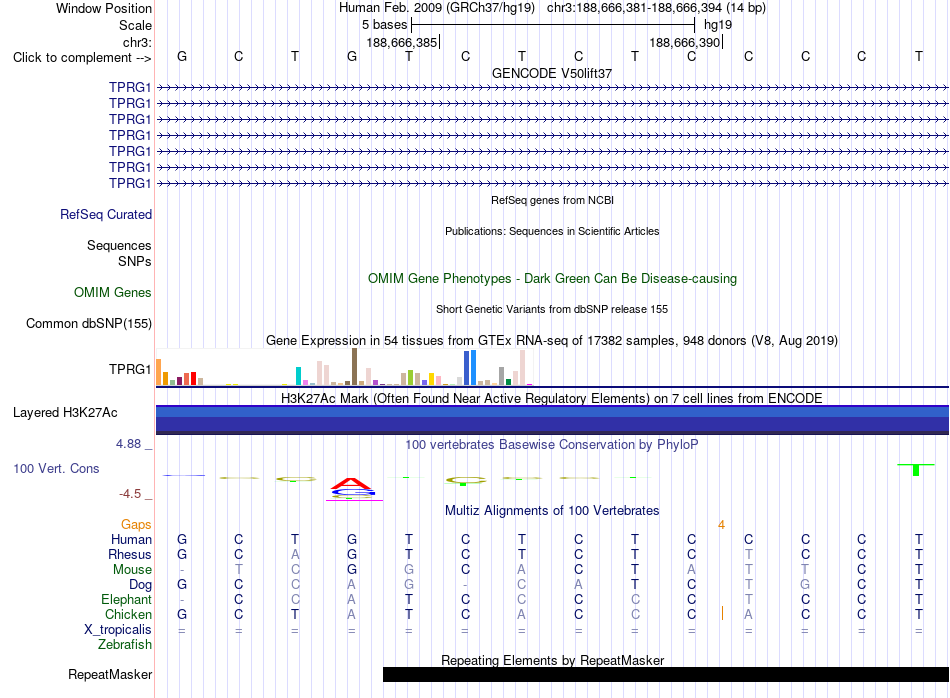Click the orange Gaps label

pos(136,525)
